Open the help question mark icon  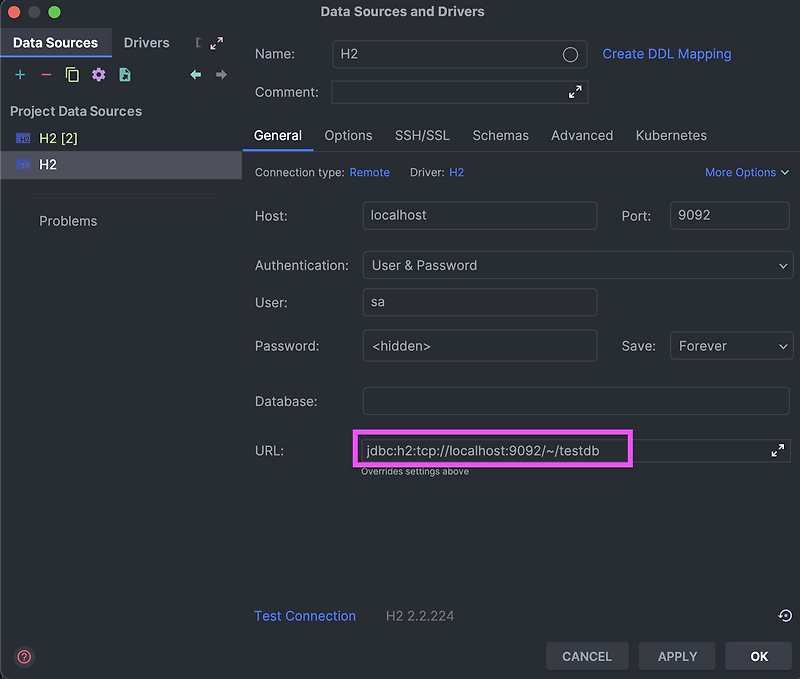tap(24, 657)
